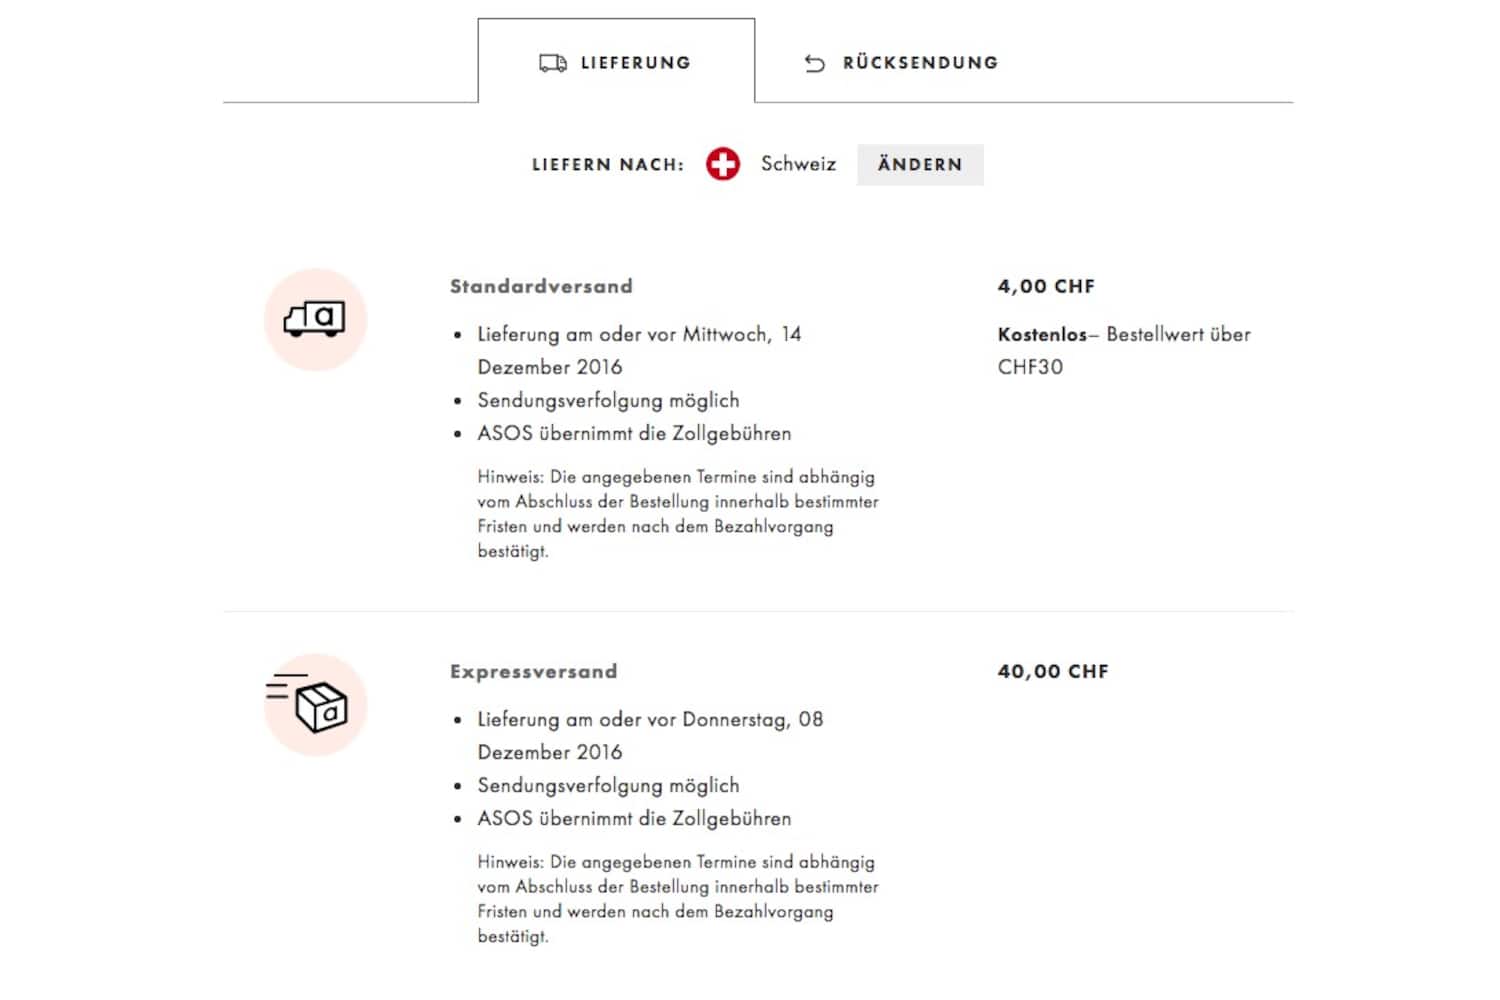Click the Standardversand truck icon

315,319
